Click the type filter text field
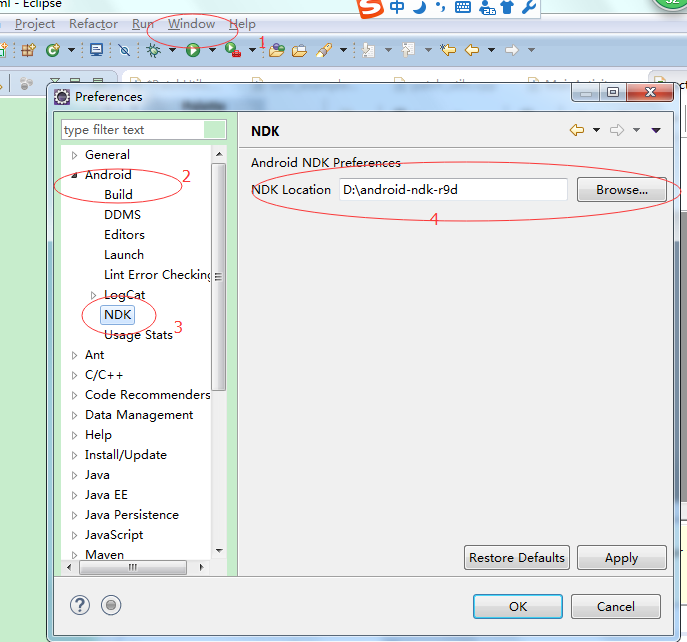 pos(144,130)
